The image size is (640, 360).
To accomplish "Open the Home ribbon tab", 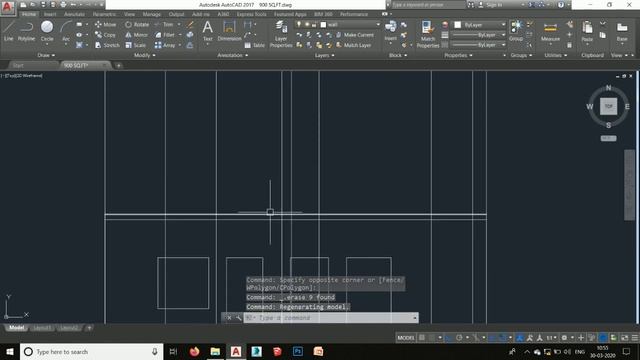I will point(29,14).
